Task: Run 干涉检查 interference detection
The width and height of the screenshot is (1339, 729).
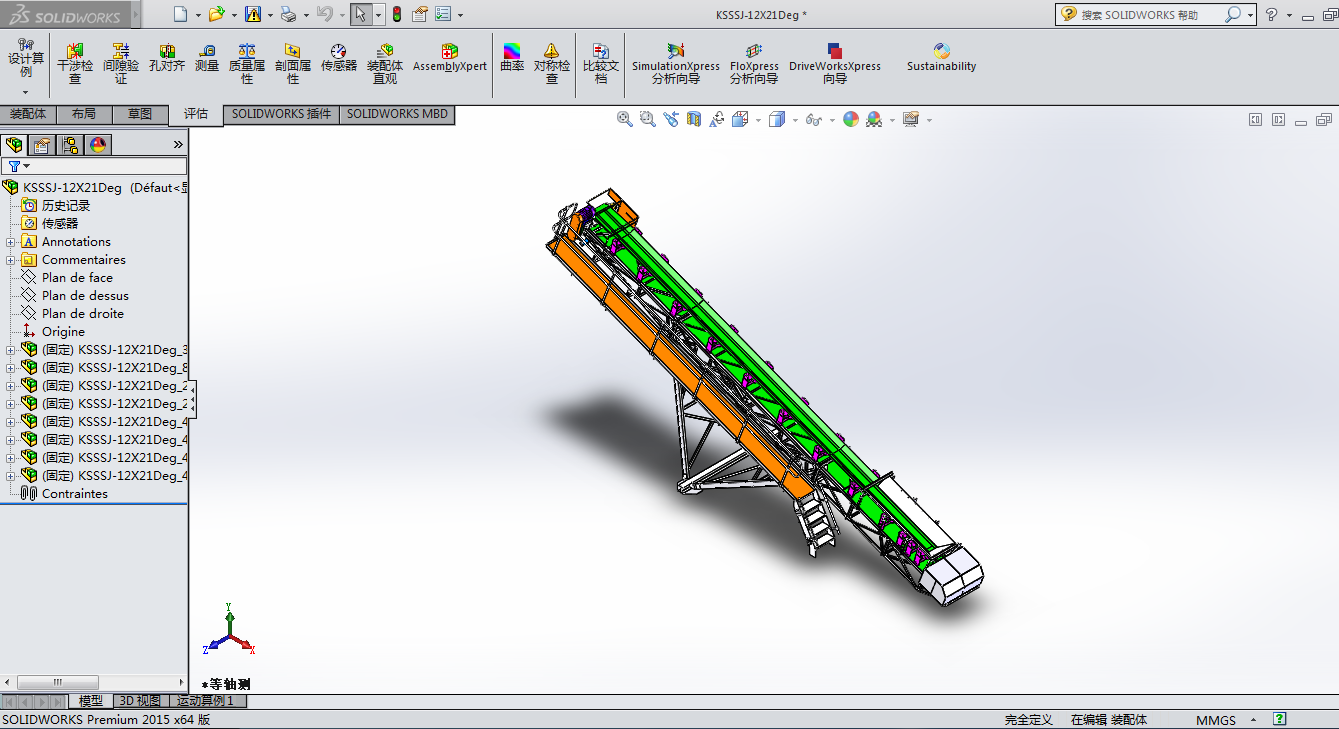Action: tap(75, 63)
